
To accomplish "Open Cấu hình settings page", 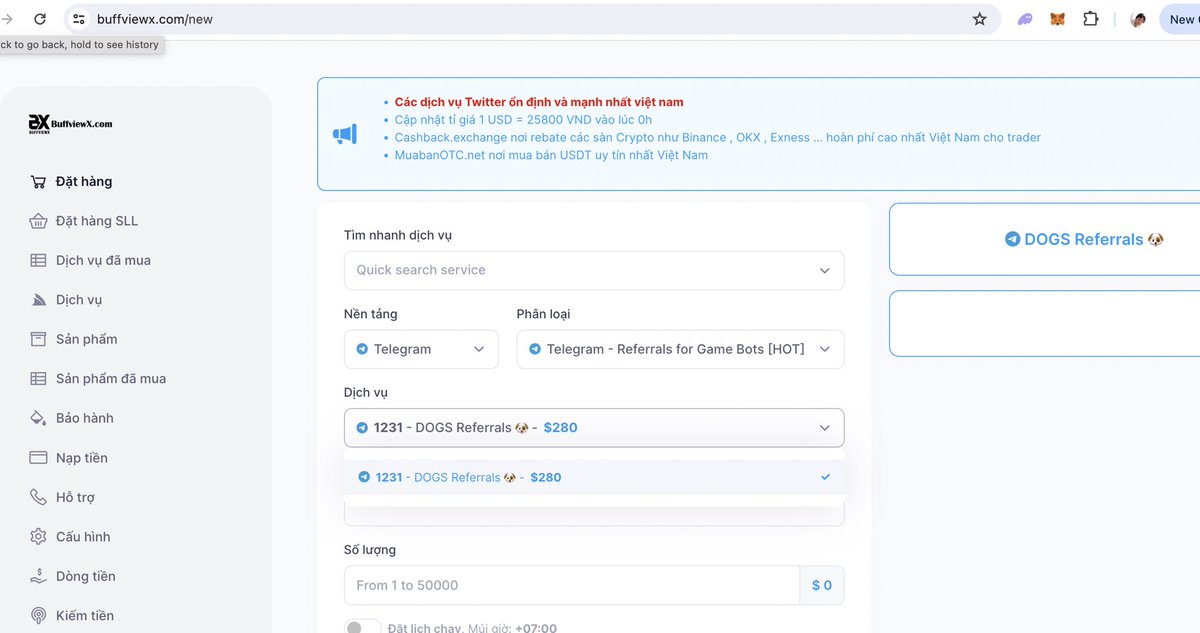I will 83,537.
